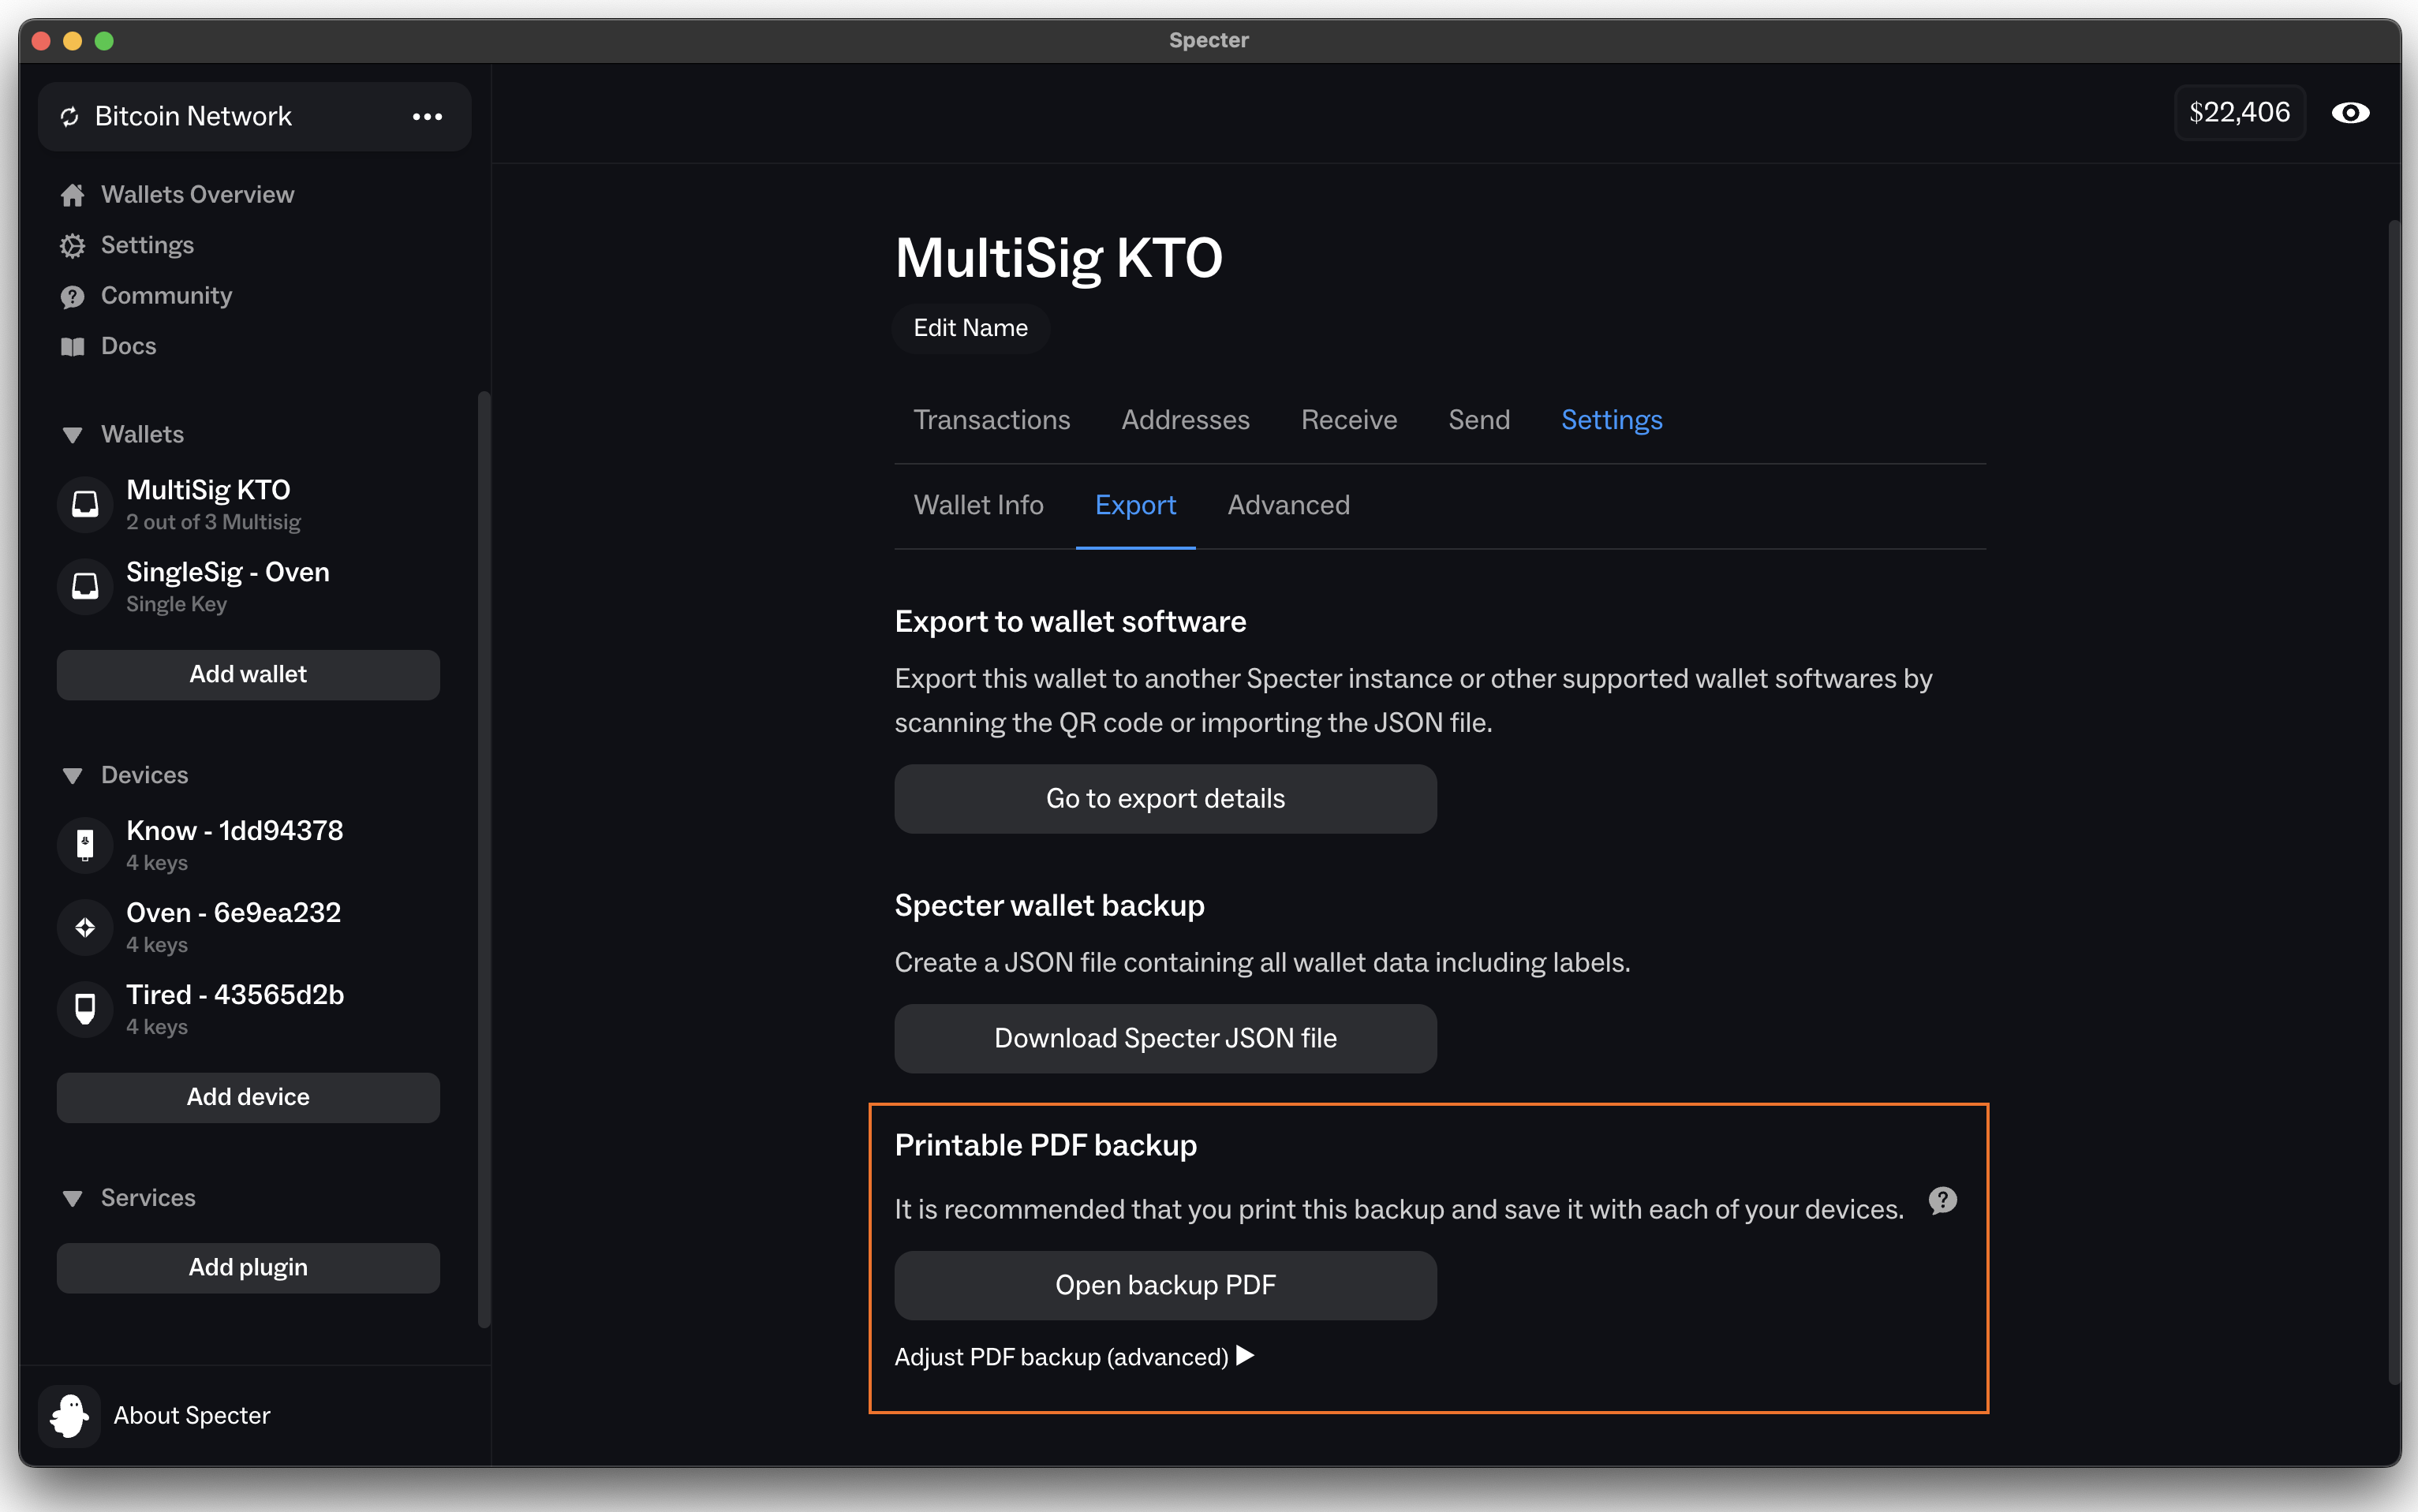The width and height of the screenshot is (2418, 1512).
Task: Select SingleSig - Oven wallet
Action: [x=227, y=586]
